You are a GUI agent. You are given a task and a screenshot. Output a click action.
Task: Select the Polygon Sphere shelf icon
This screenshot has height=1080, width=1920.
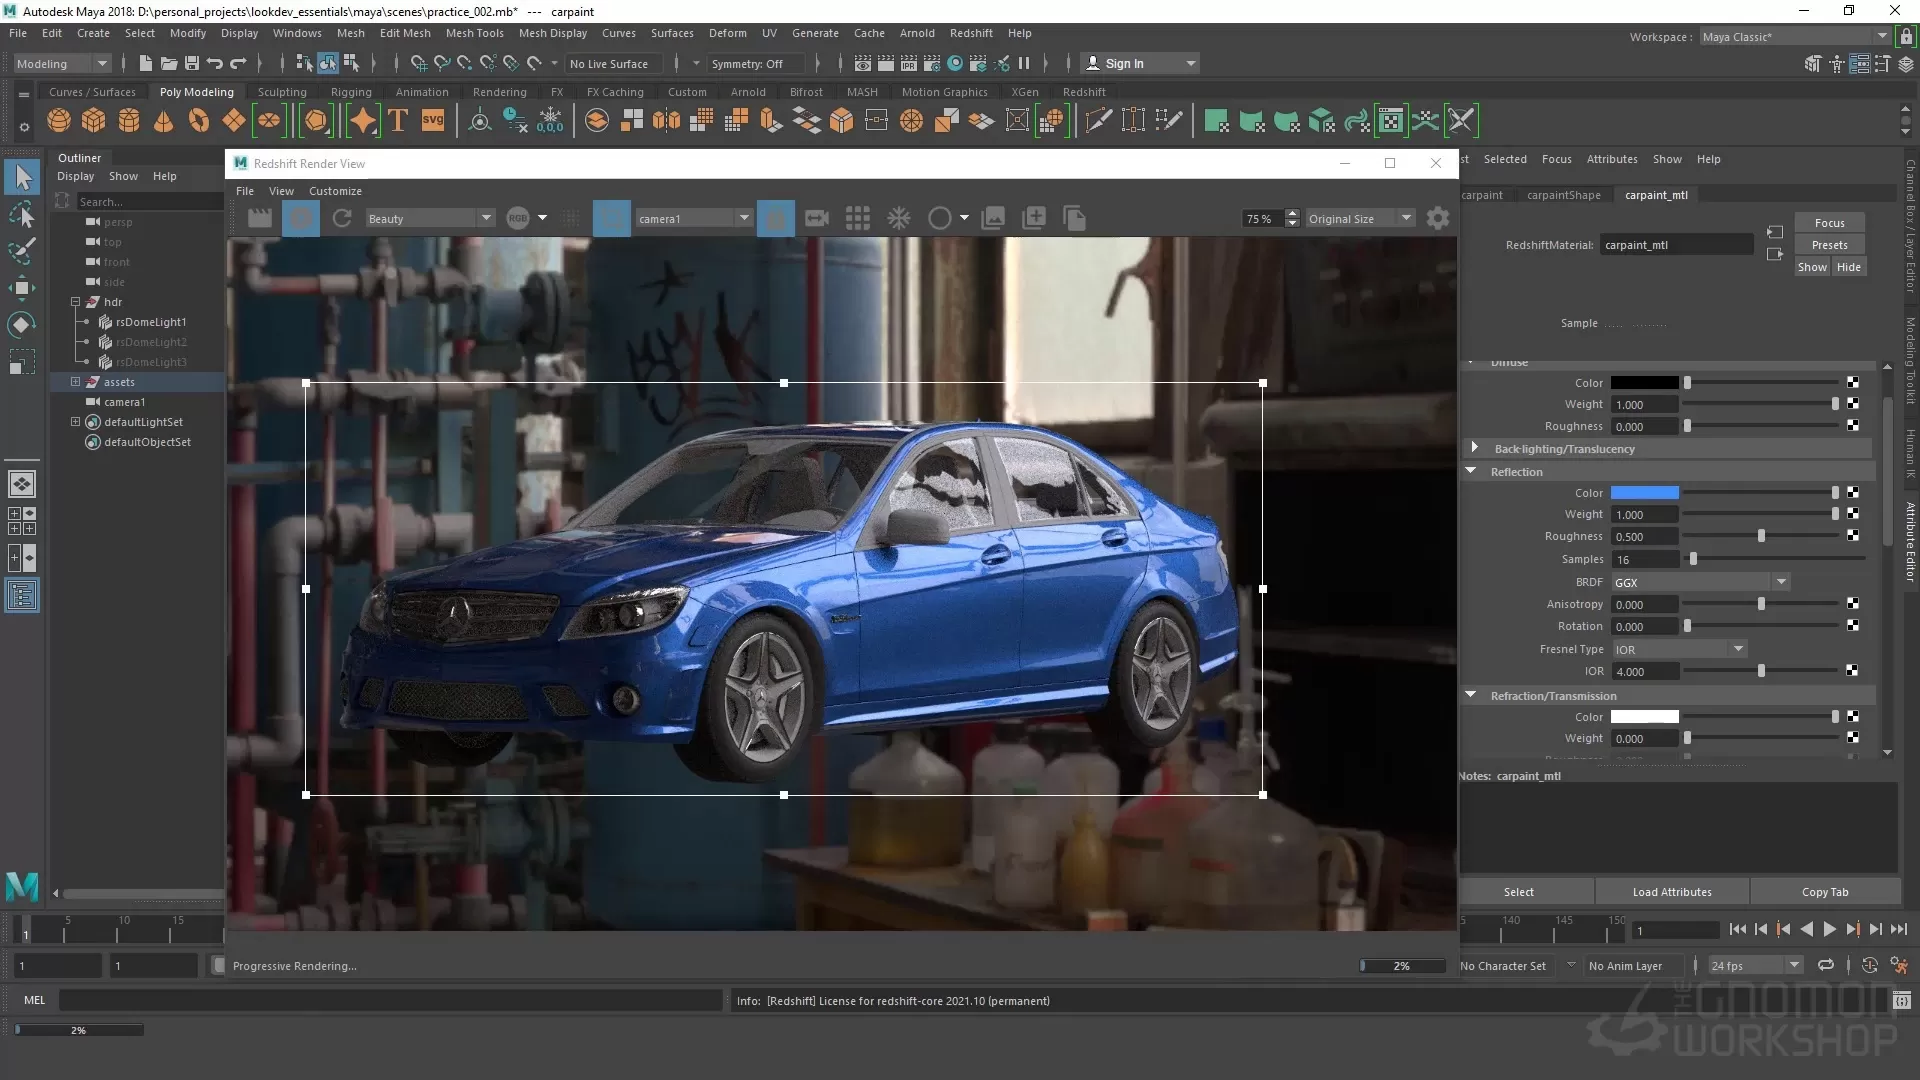[x=59, y=121]
